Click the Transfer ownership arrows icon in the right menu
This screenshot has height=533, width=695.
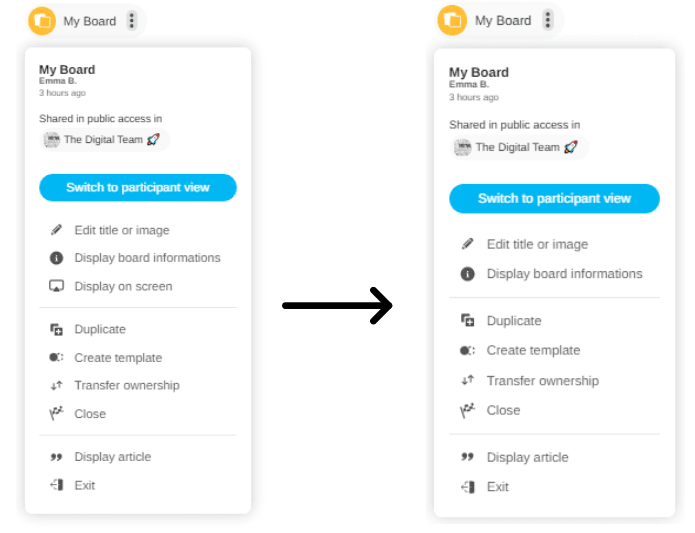(467, 381)
